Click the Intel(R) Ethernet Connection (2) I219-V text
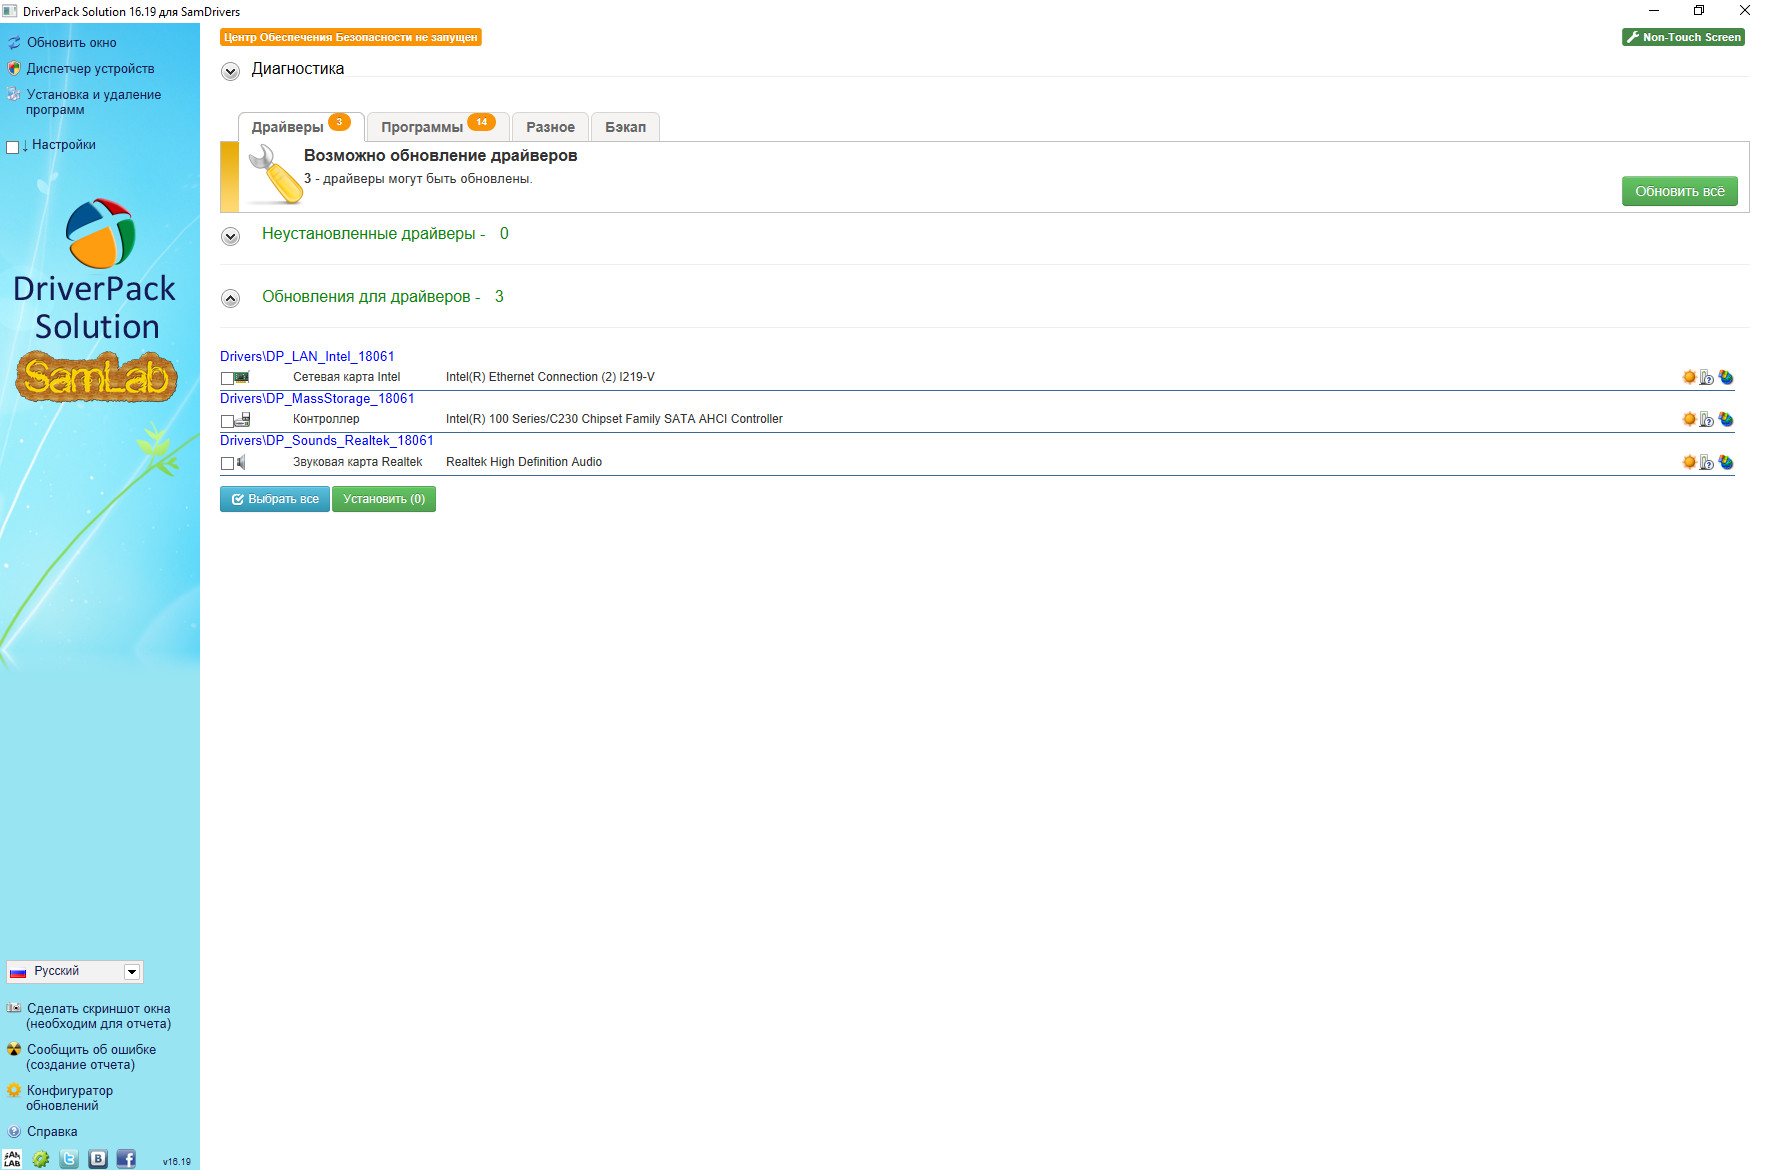 pyautogui.click(x=550, y=377)
